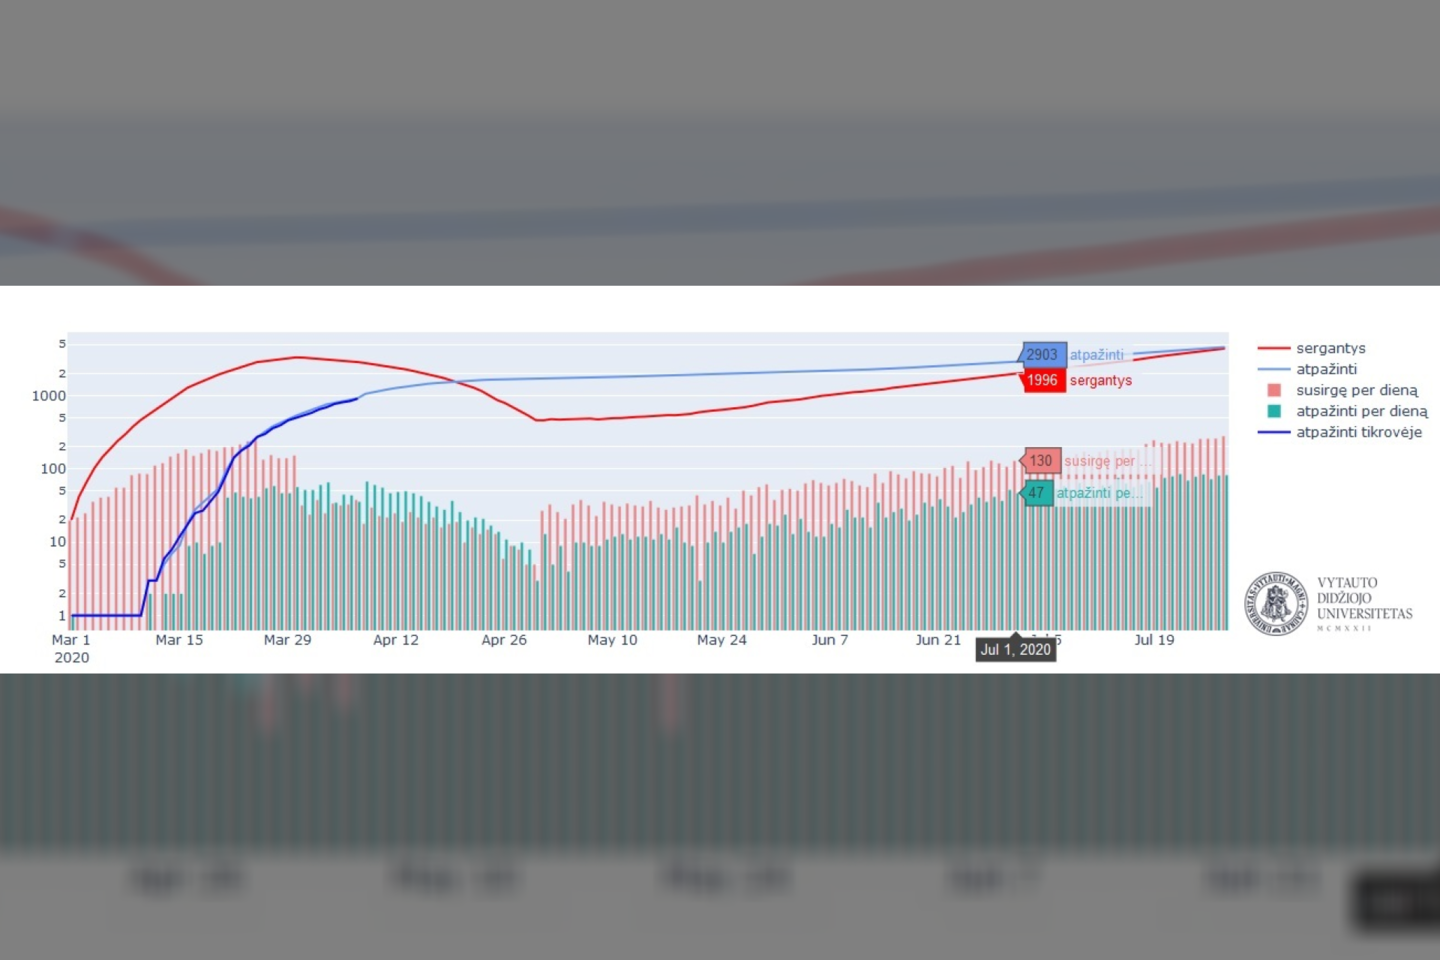Click the pink 130 hover value box
Image resolution: width=1440 pixels, height=960 pixels.
[1041, 461]
